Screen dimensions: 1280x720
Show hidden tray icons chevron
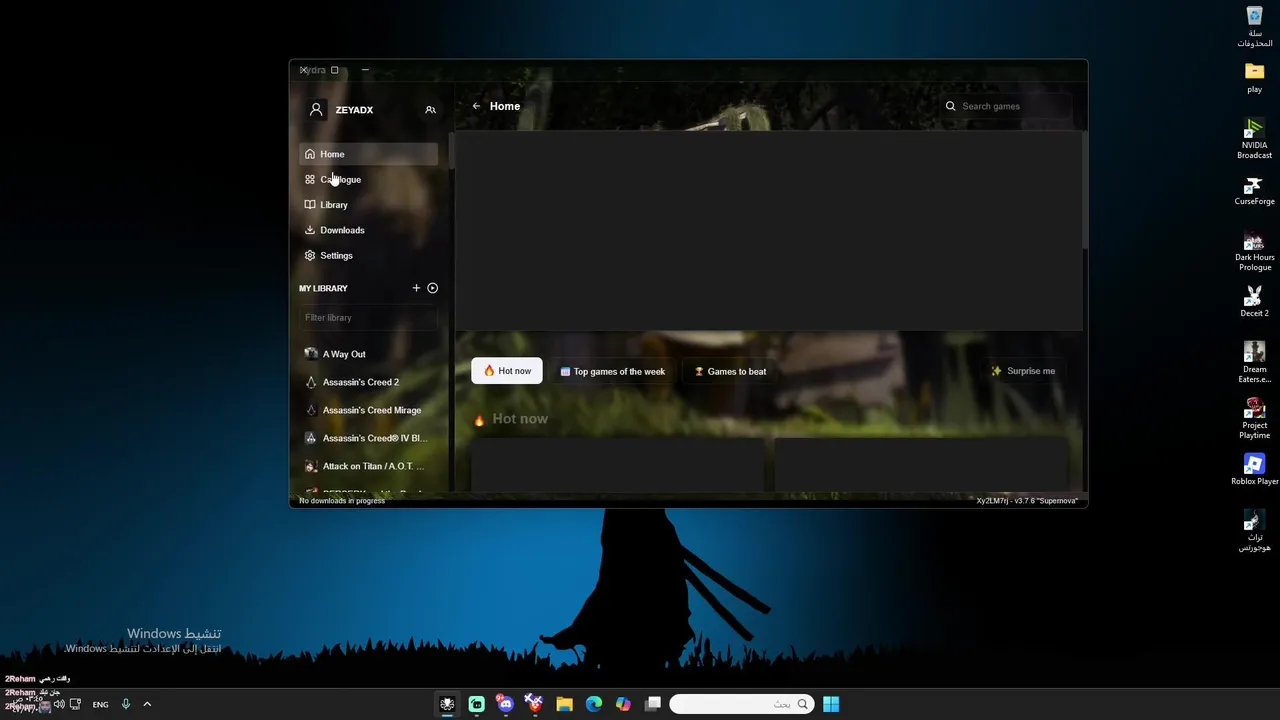(x=147, y=704)
